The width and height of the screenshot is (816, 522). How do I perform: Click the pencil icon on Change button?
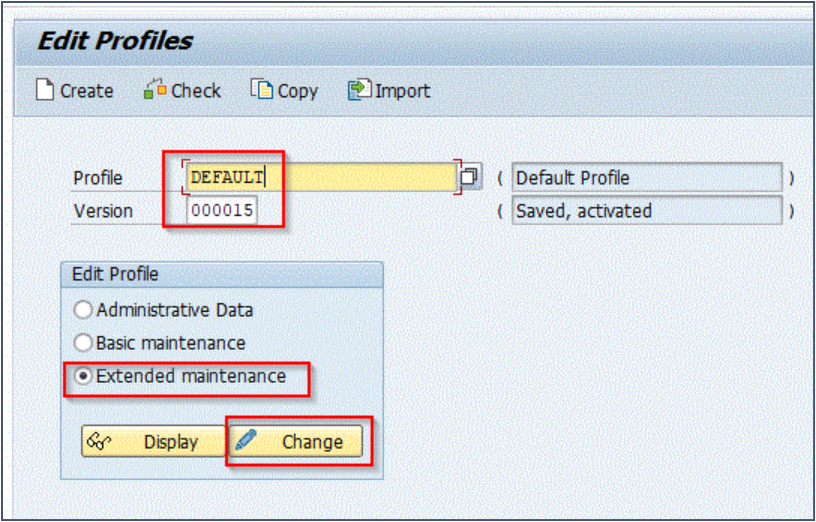pos(246,440)
